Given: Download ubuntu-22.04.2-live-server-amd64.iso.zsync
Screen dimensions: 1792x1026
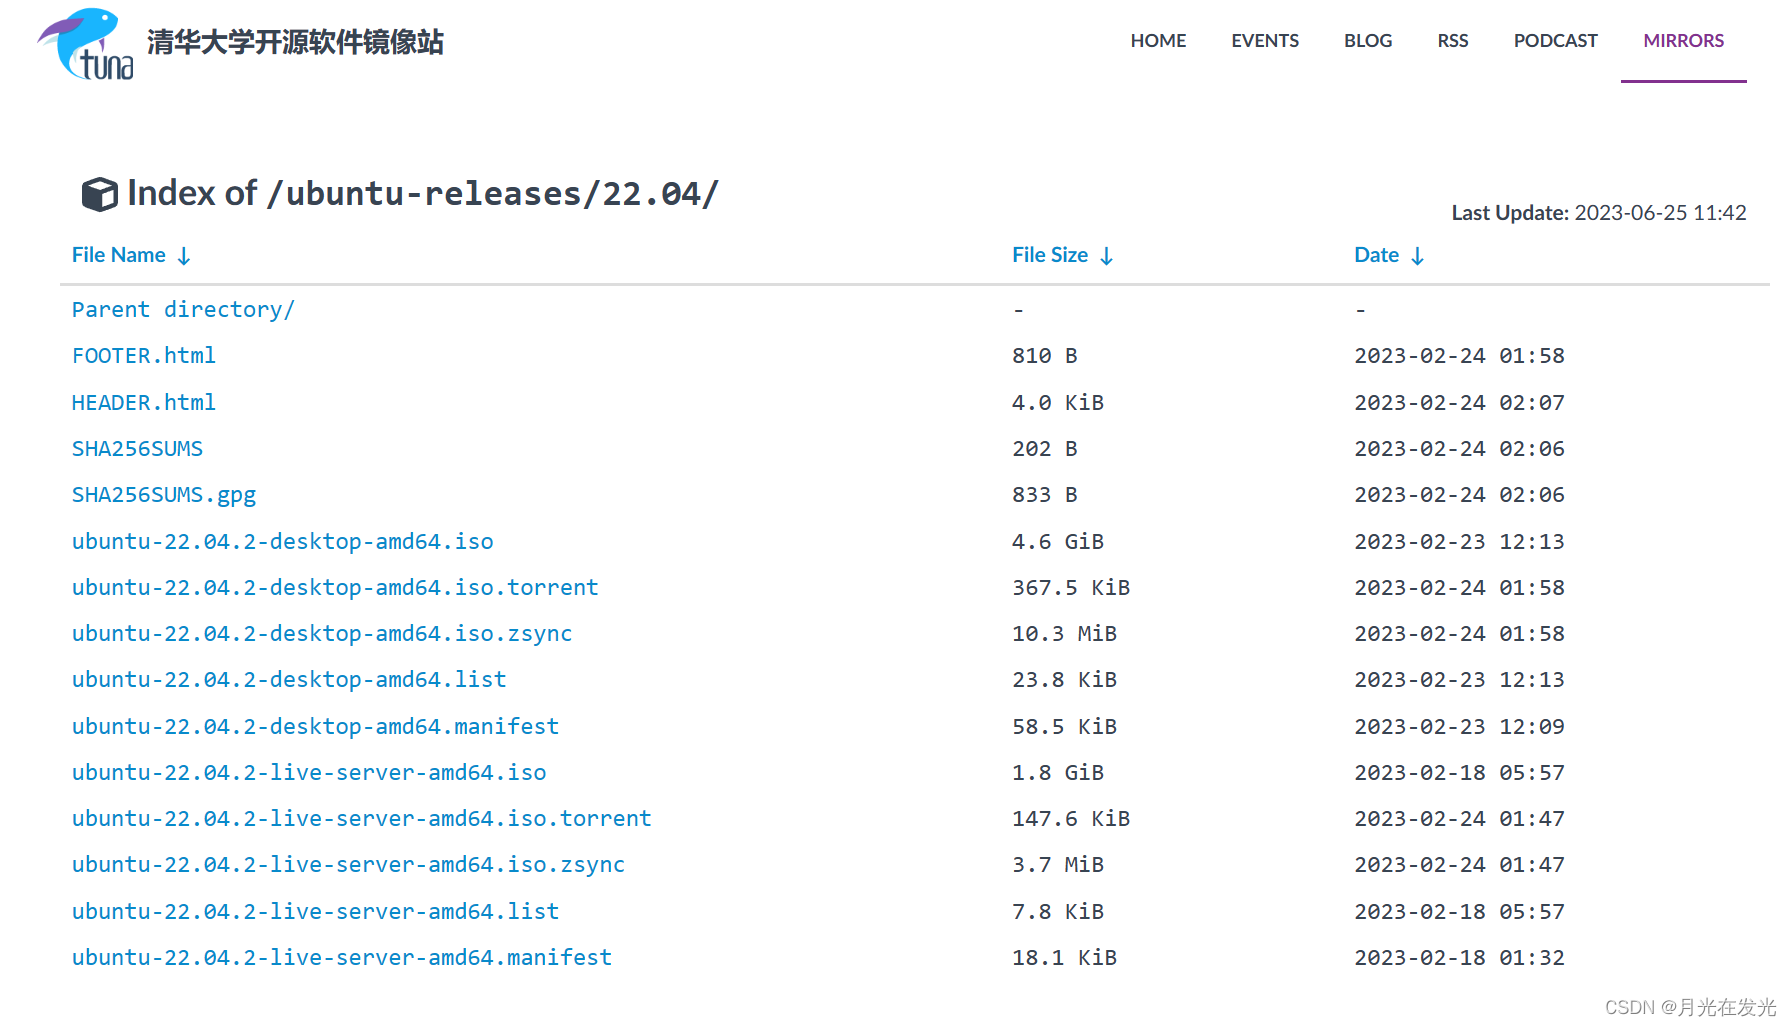Looking at the screenshot, I should (348, 865).
